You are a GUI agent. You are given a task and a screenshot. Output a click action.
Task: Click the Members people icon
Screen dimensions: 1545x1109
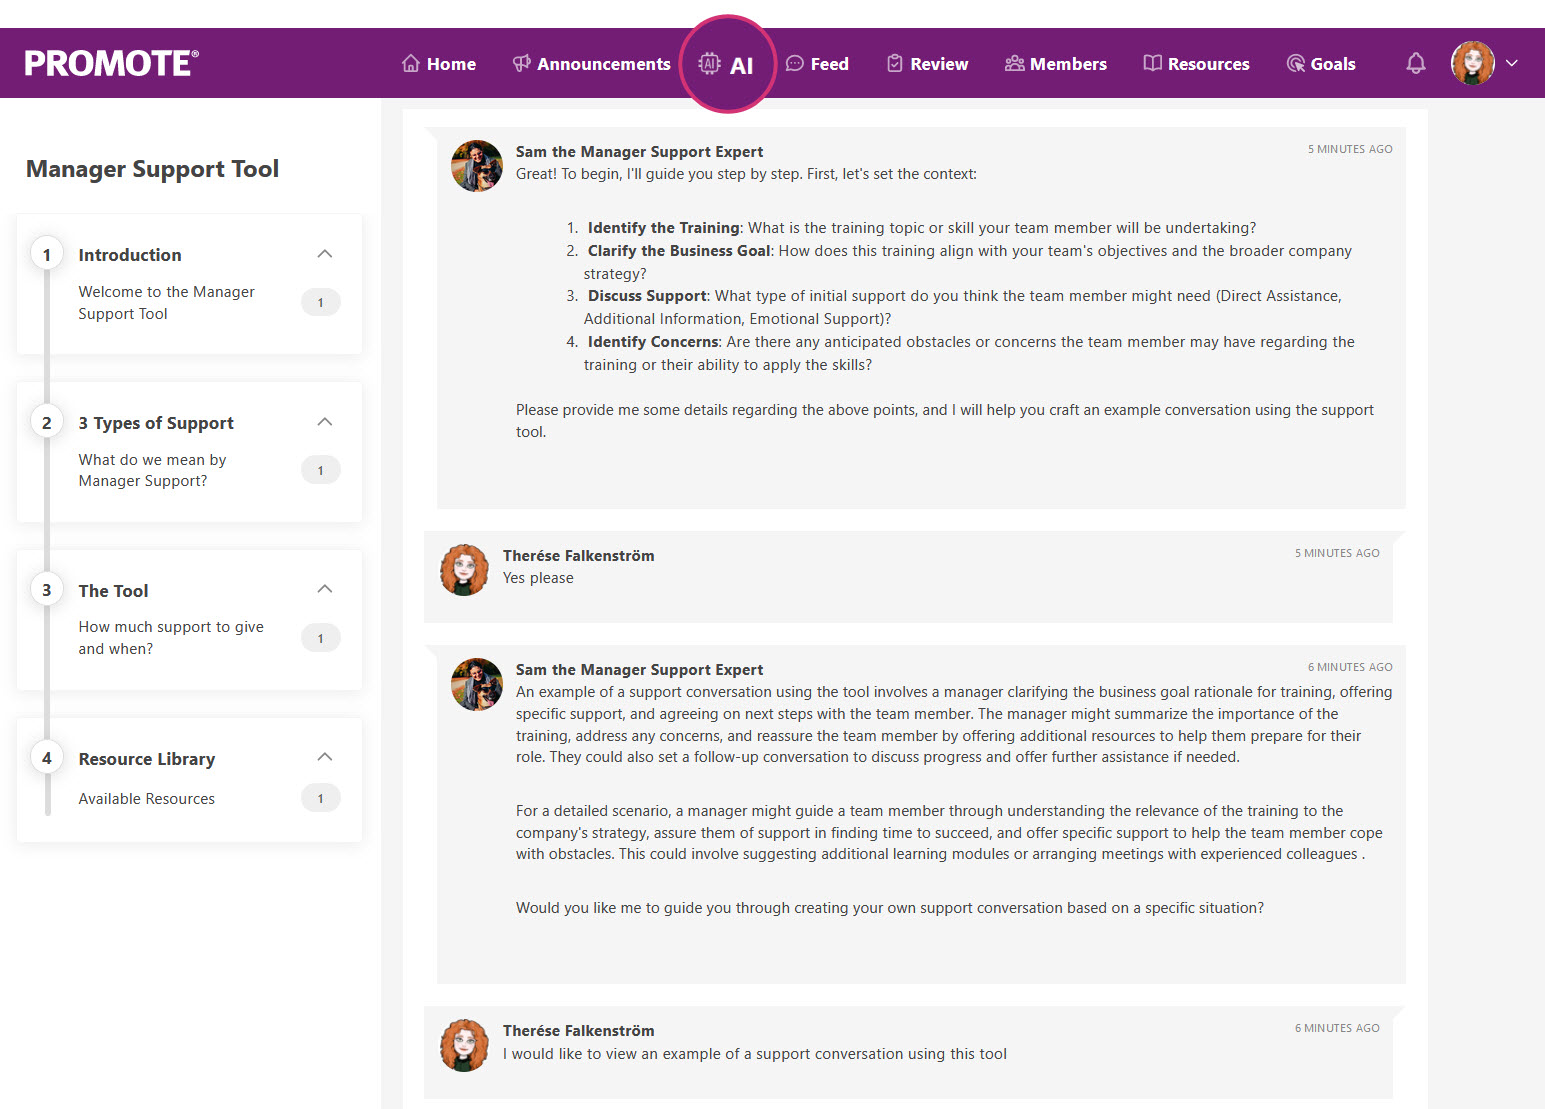[x=1014, y=64]
